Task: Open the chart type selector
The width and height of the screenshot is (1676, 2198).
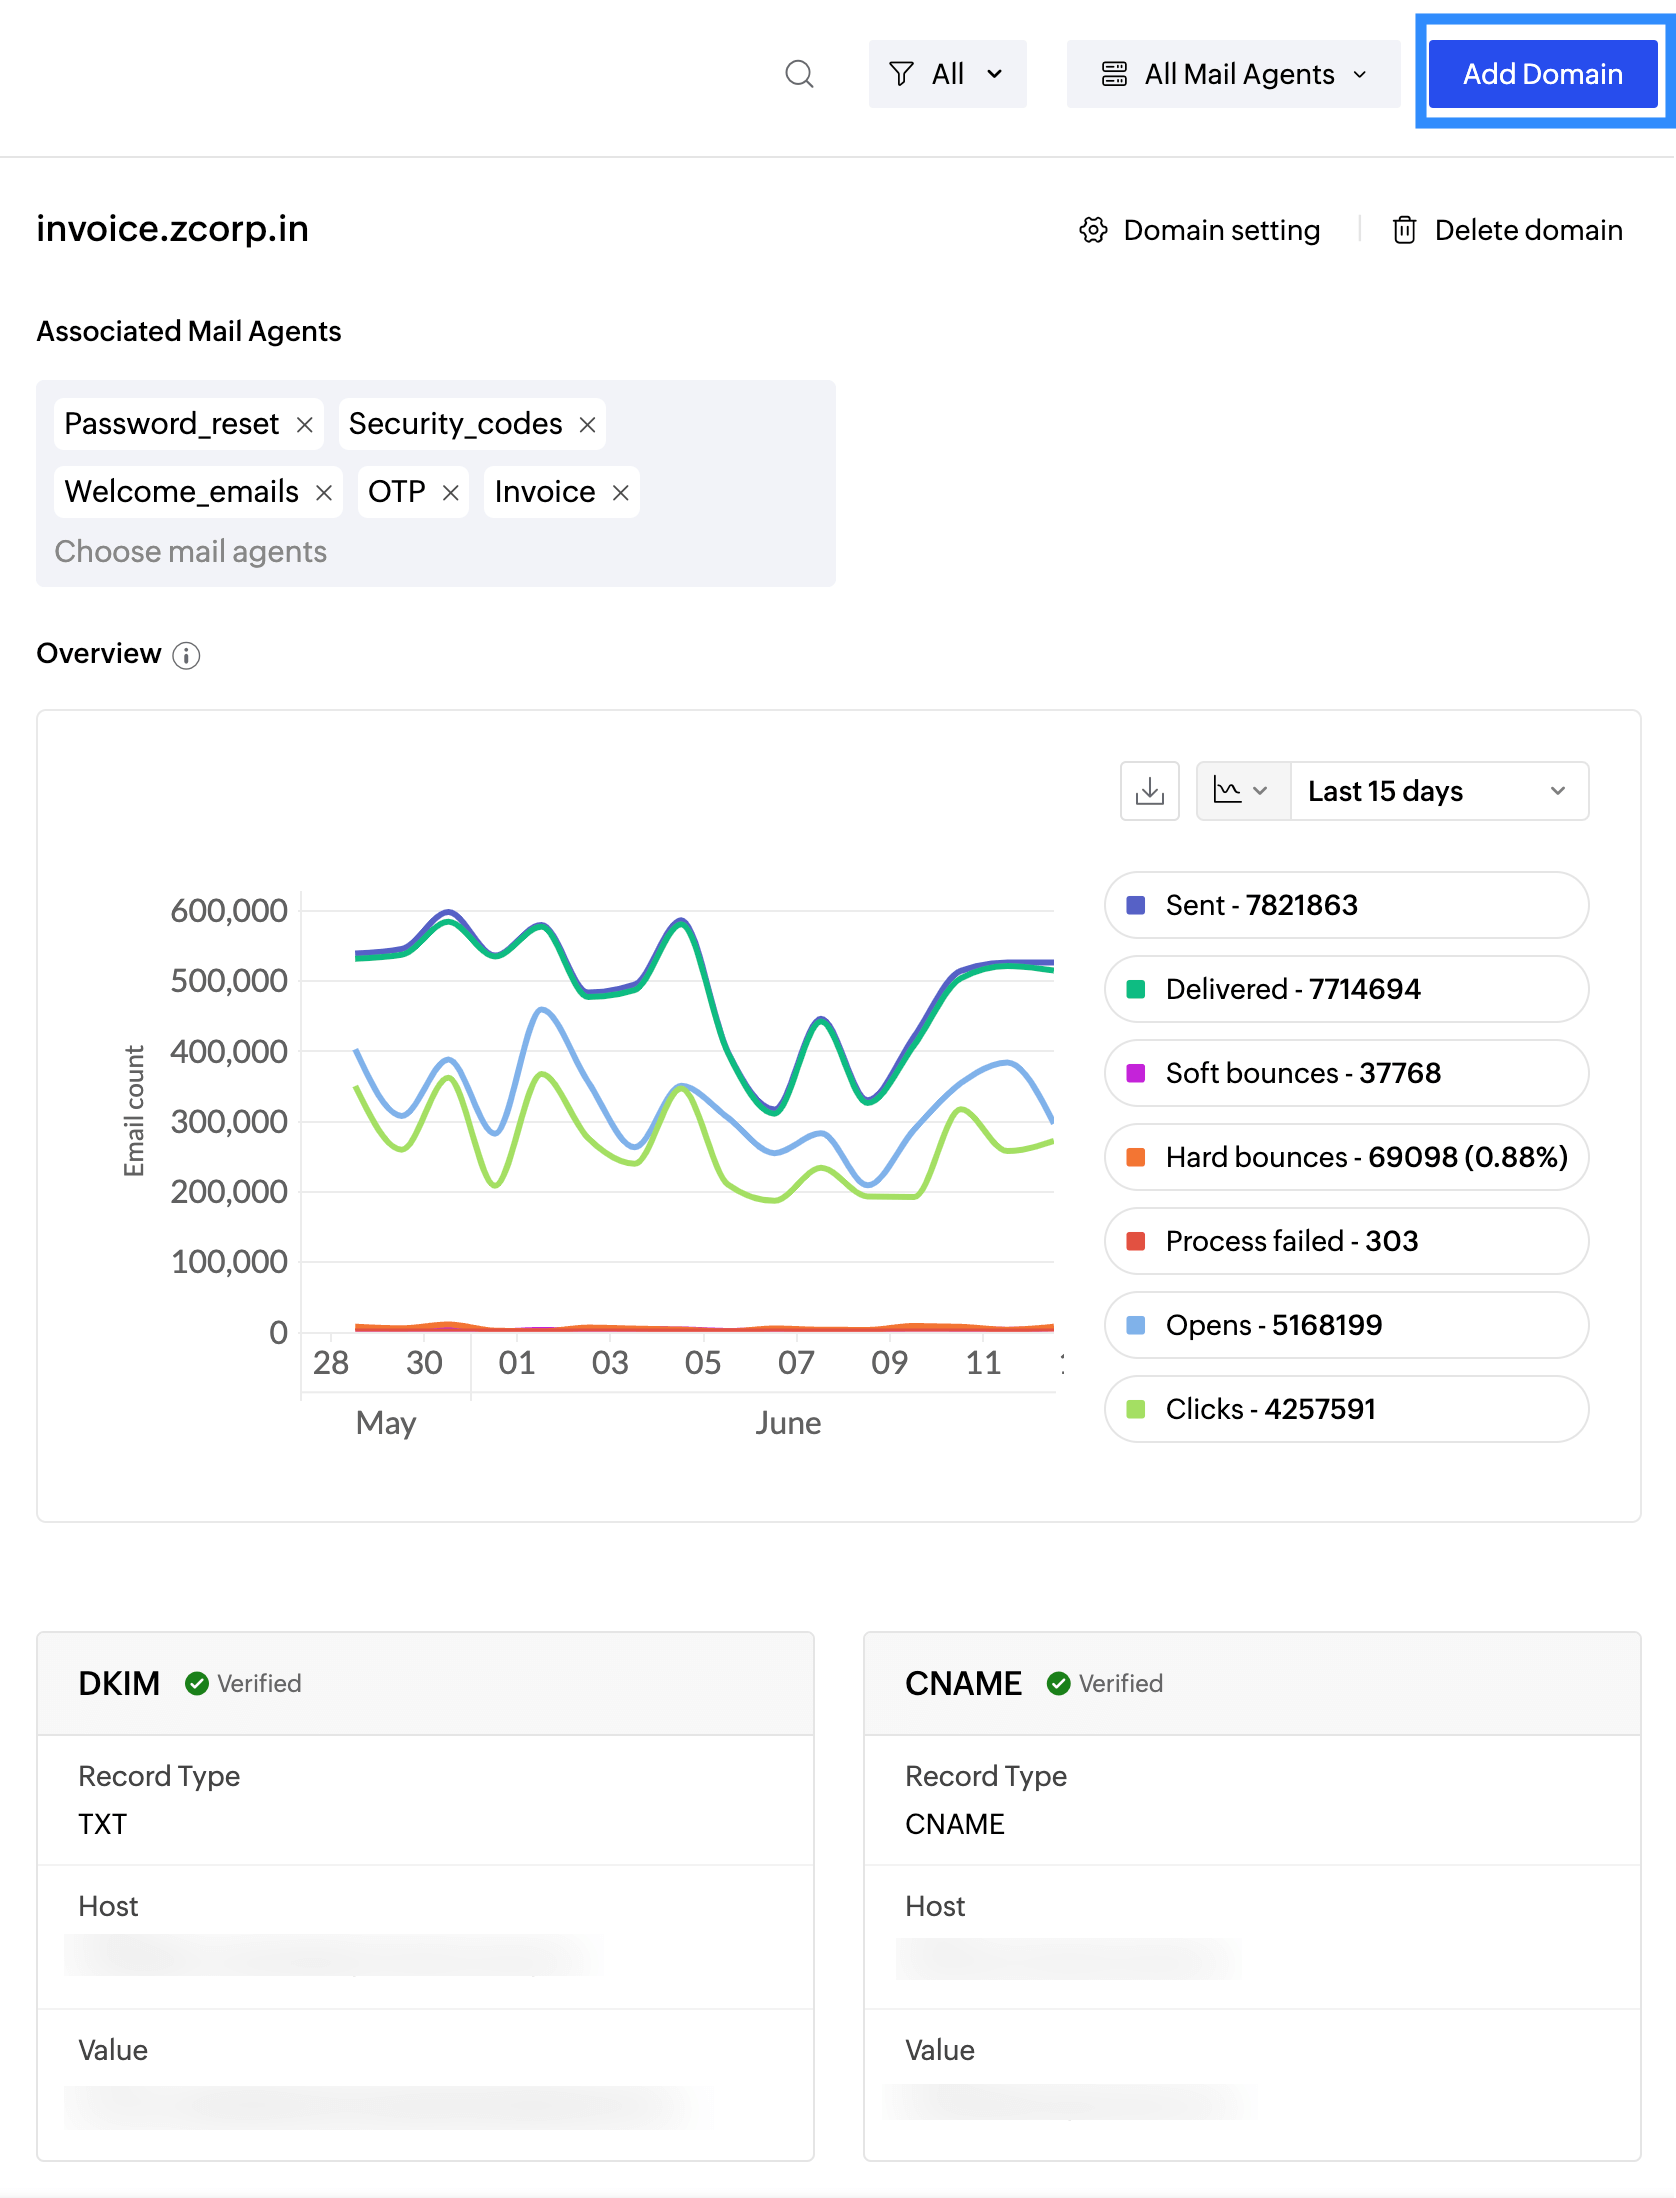Action: pyautogui.click(x=1241, y=791)
